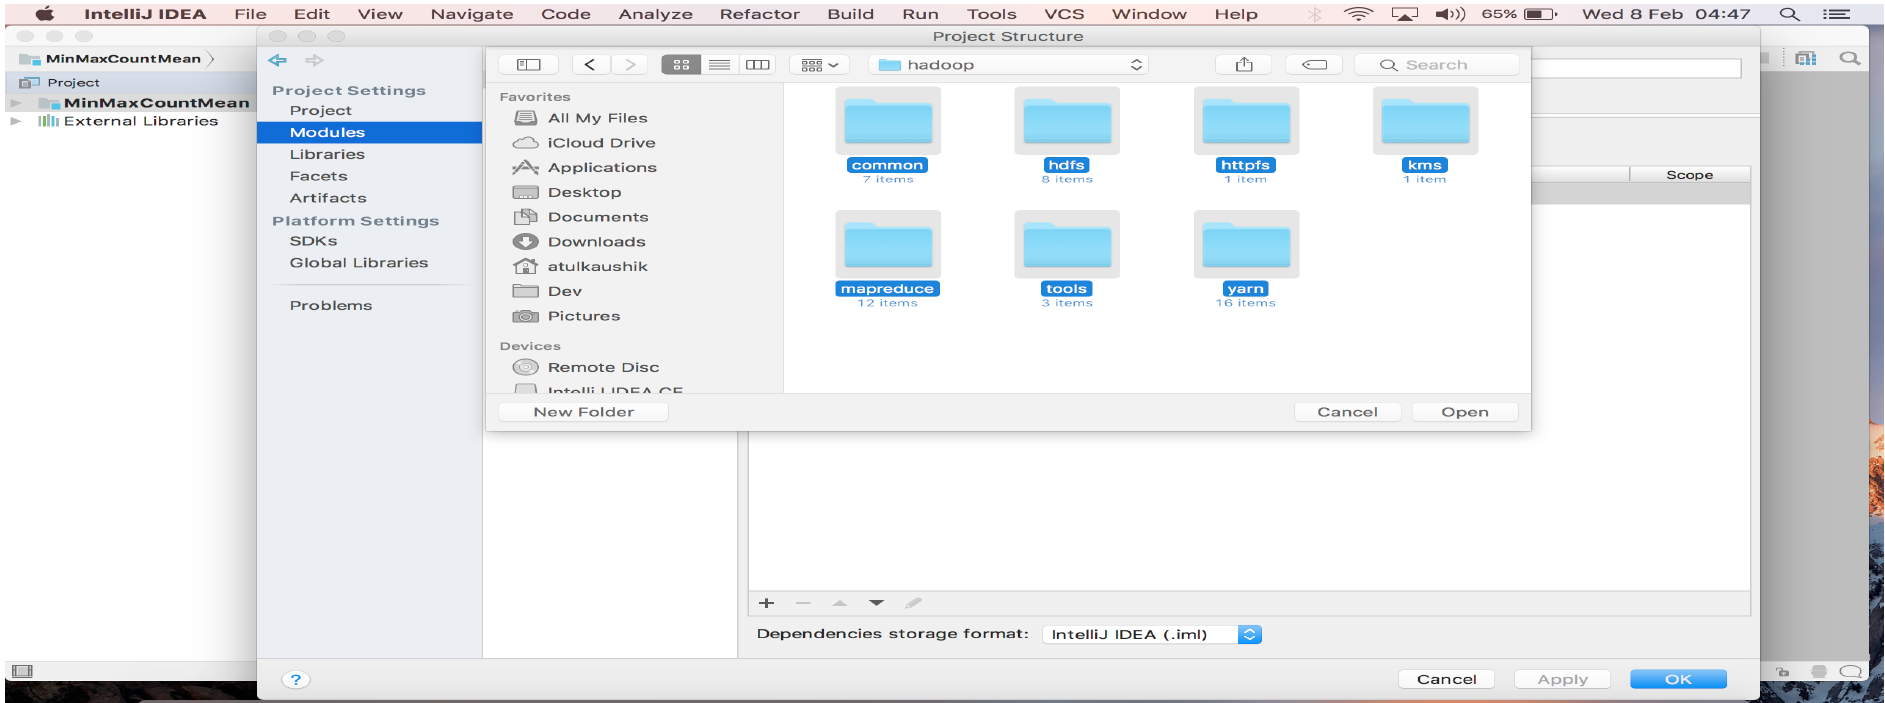Open Downloads in the sidebar
Viewport: 1885px width, 703px height.
pos(596,242)
